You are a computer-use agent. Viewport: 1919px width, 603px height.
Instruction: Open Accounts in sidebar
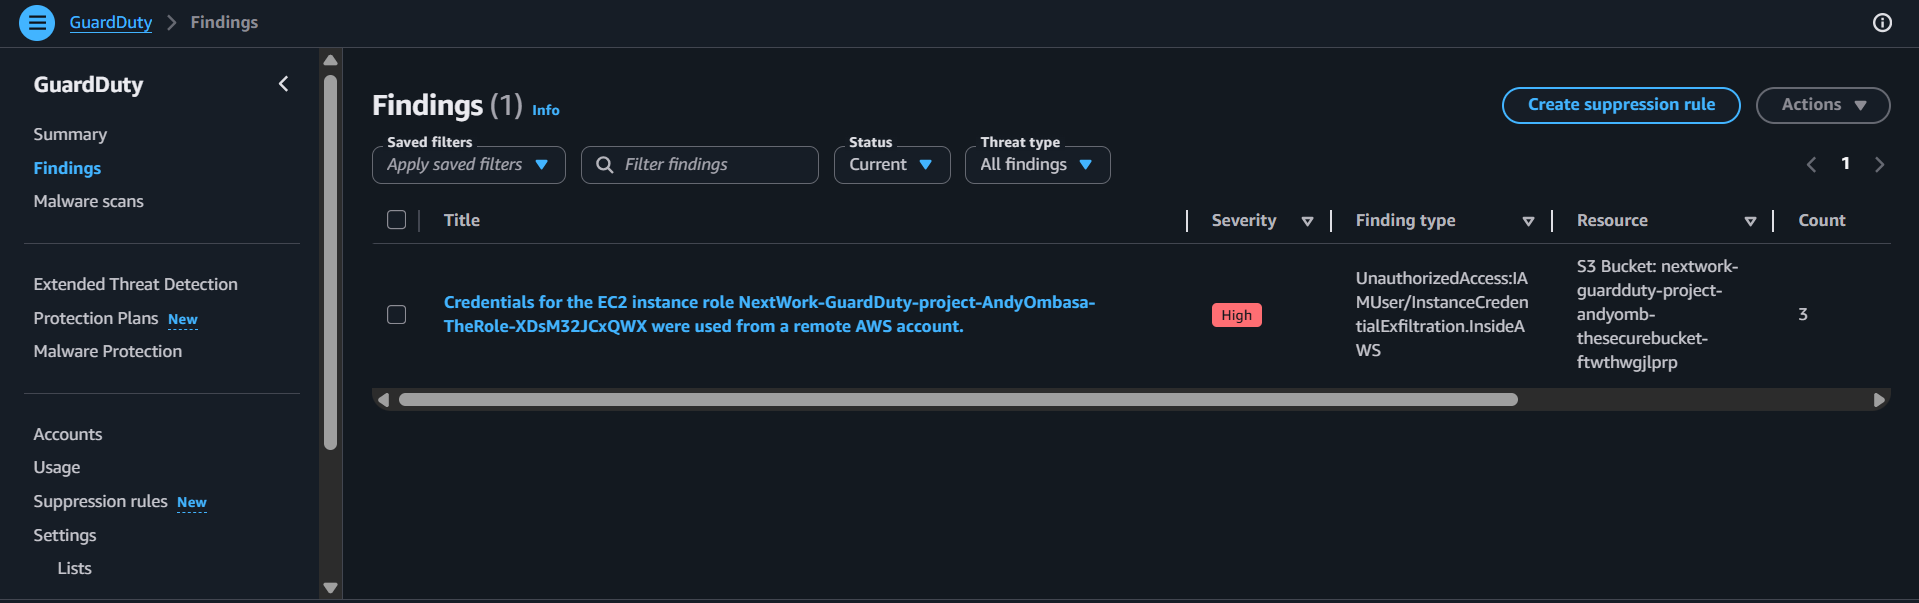click(68, 434)
